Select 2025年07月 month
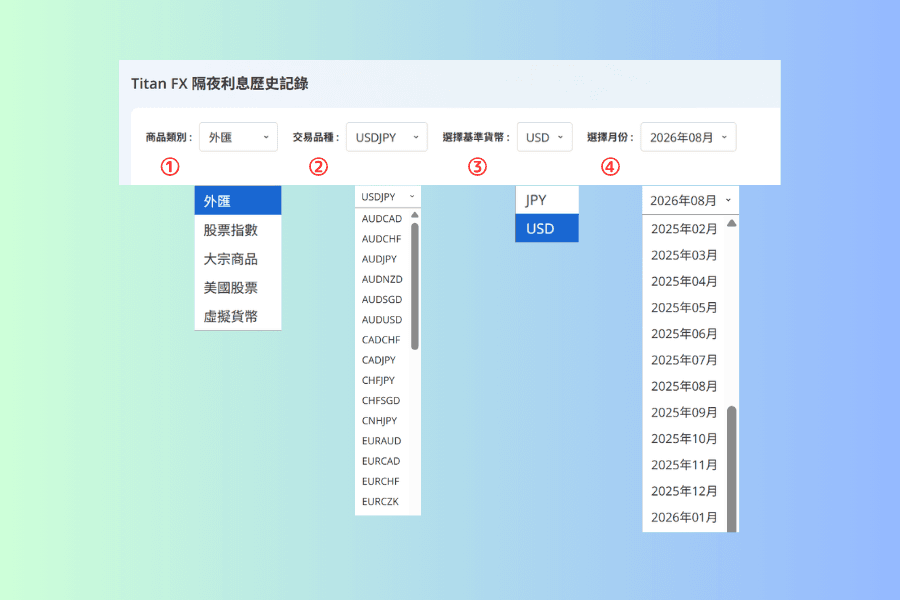Image resolution: width=900 pixels, height=600 pixels. click(684, 360)
